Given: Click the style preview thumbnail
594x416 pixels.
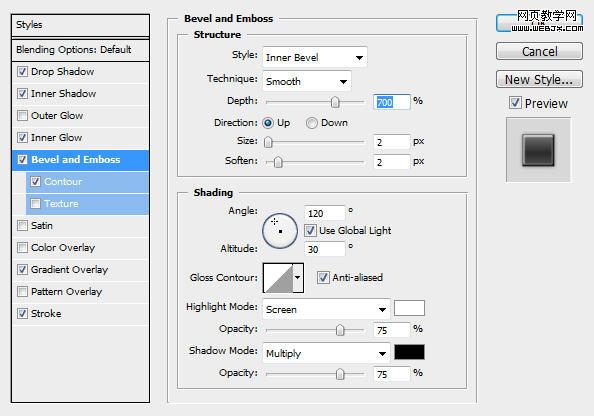Looking at the screenshot, I should point(538,150).
